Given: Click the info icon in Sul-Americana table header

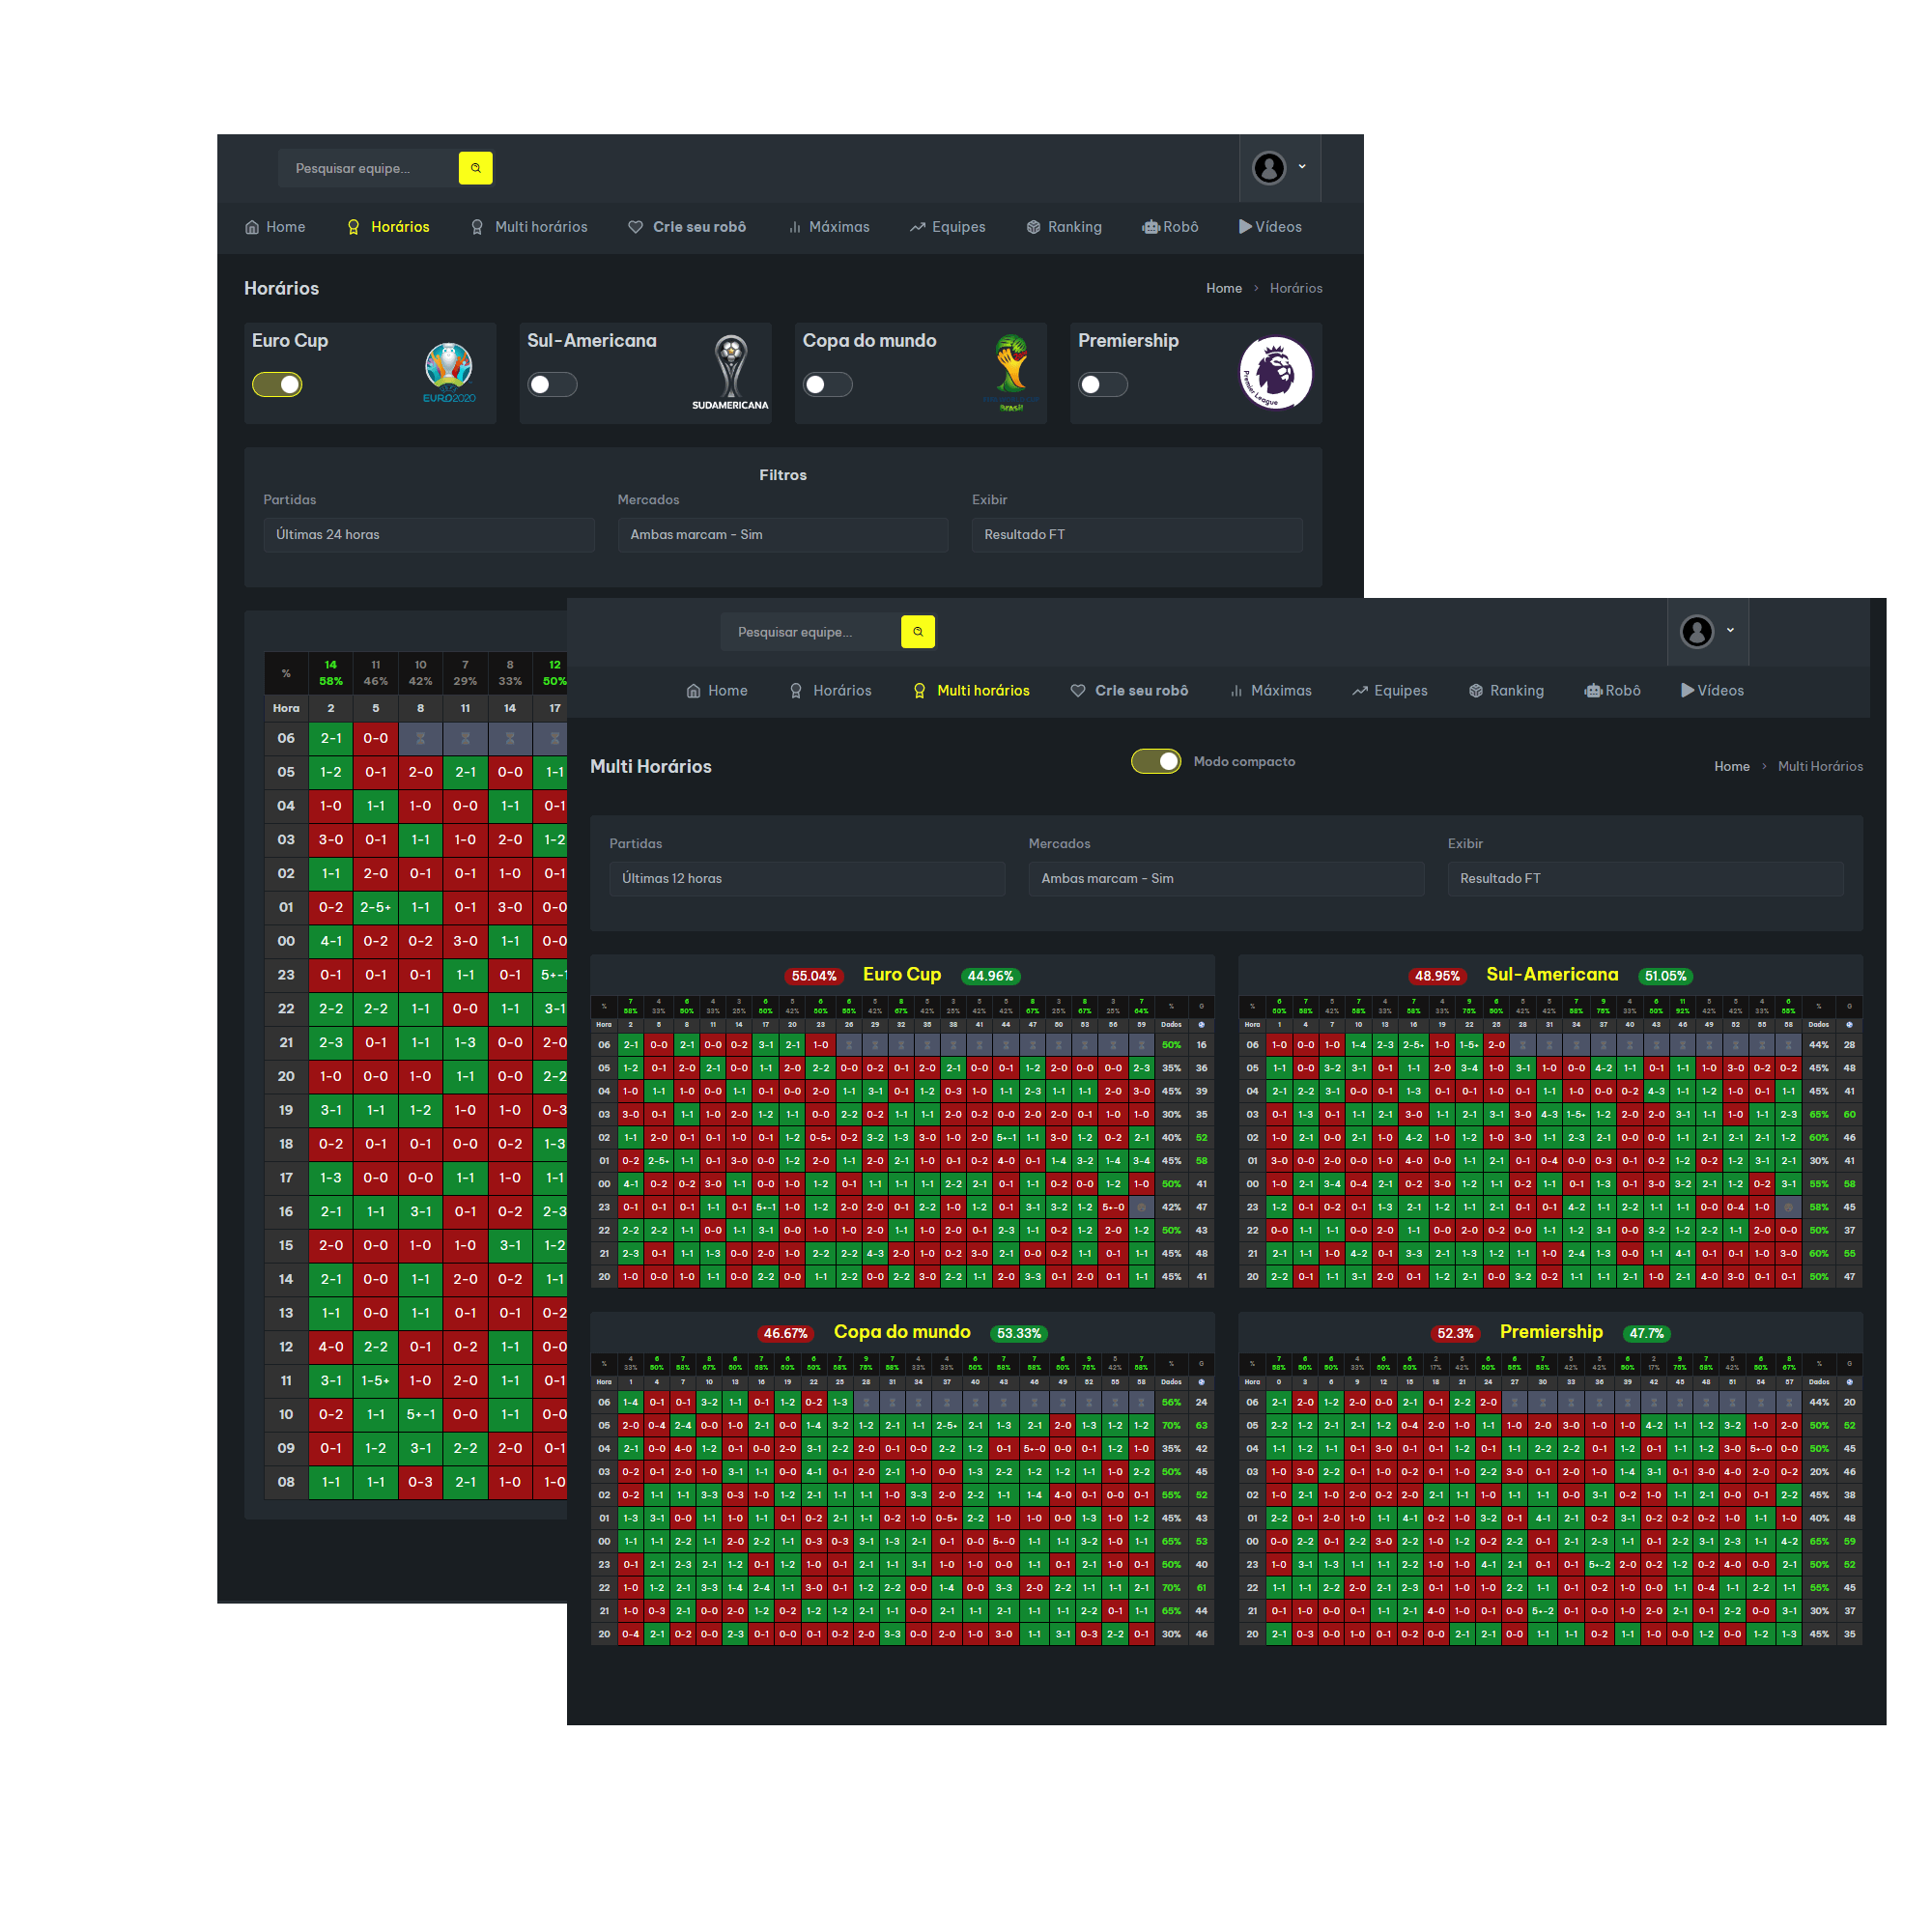Looking at the screenshot, I should [1849, 1025].
